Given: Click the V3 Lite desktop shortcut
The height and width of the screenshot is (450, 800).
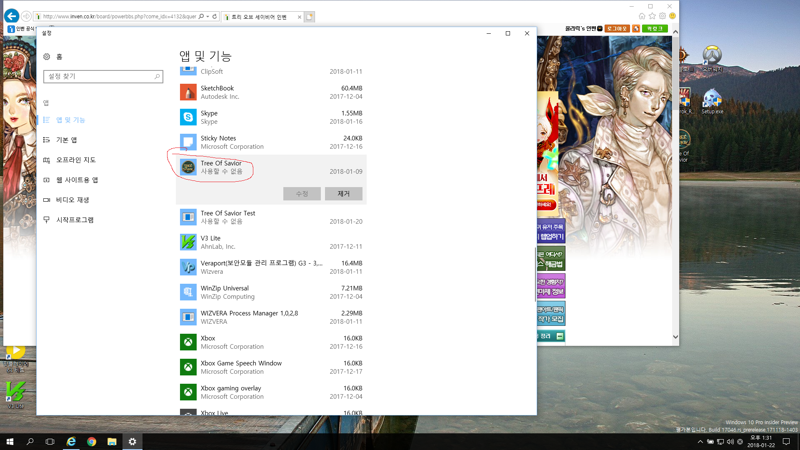Looking at the screenshot, I should 15,395.
